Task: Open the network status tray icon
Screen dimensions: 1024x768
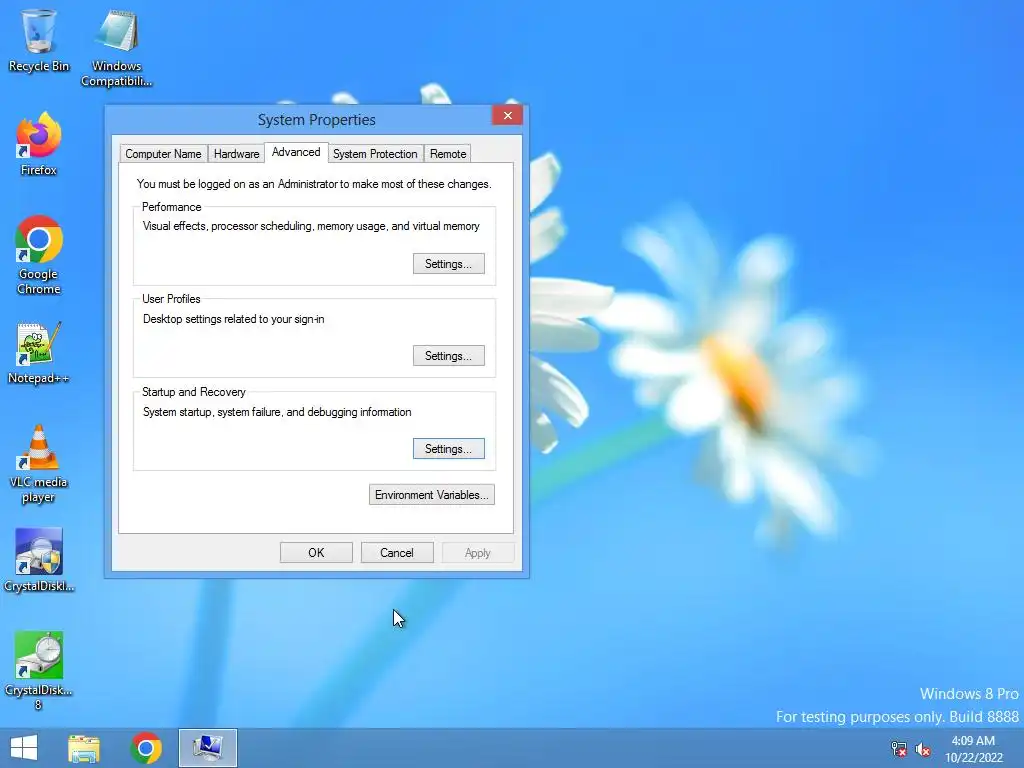Action: click(899, 749)
